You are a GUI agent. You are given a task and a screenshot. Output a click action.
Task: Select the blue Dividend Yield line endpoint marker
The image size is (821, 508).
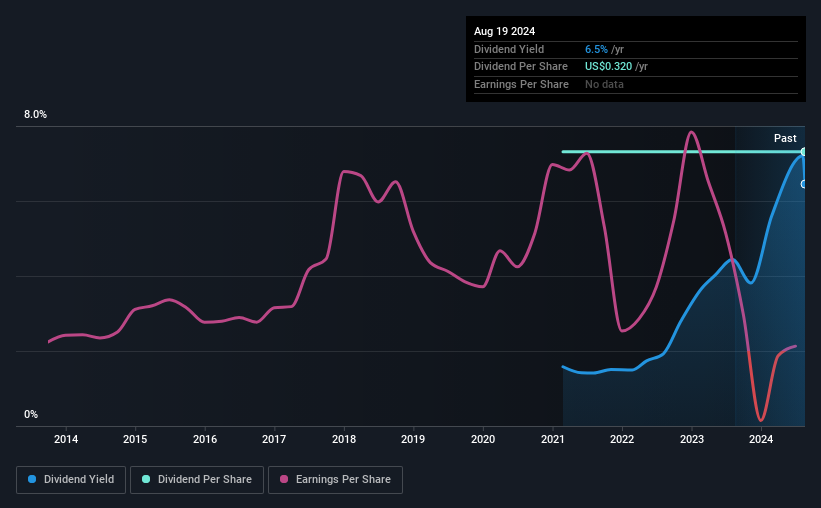point(804,184)
